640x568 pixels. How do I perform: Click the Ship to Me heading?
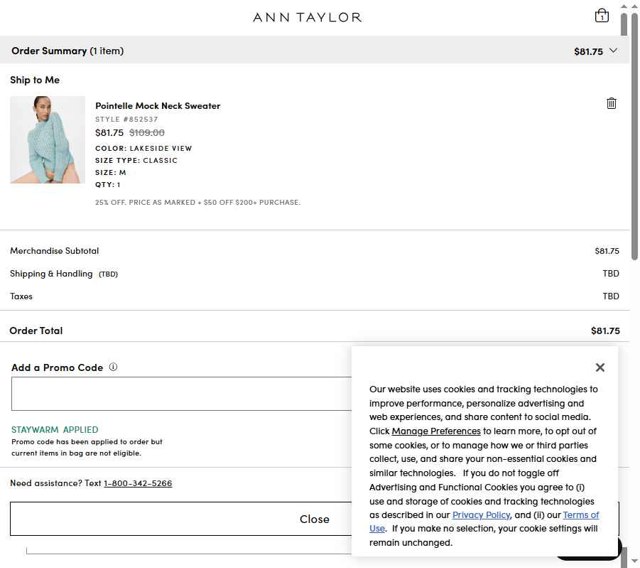[x=35, y=80]
